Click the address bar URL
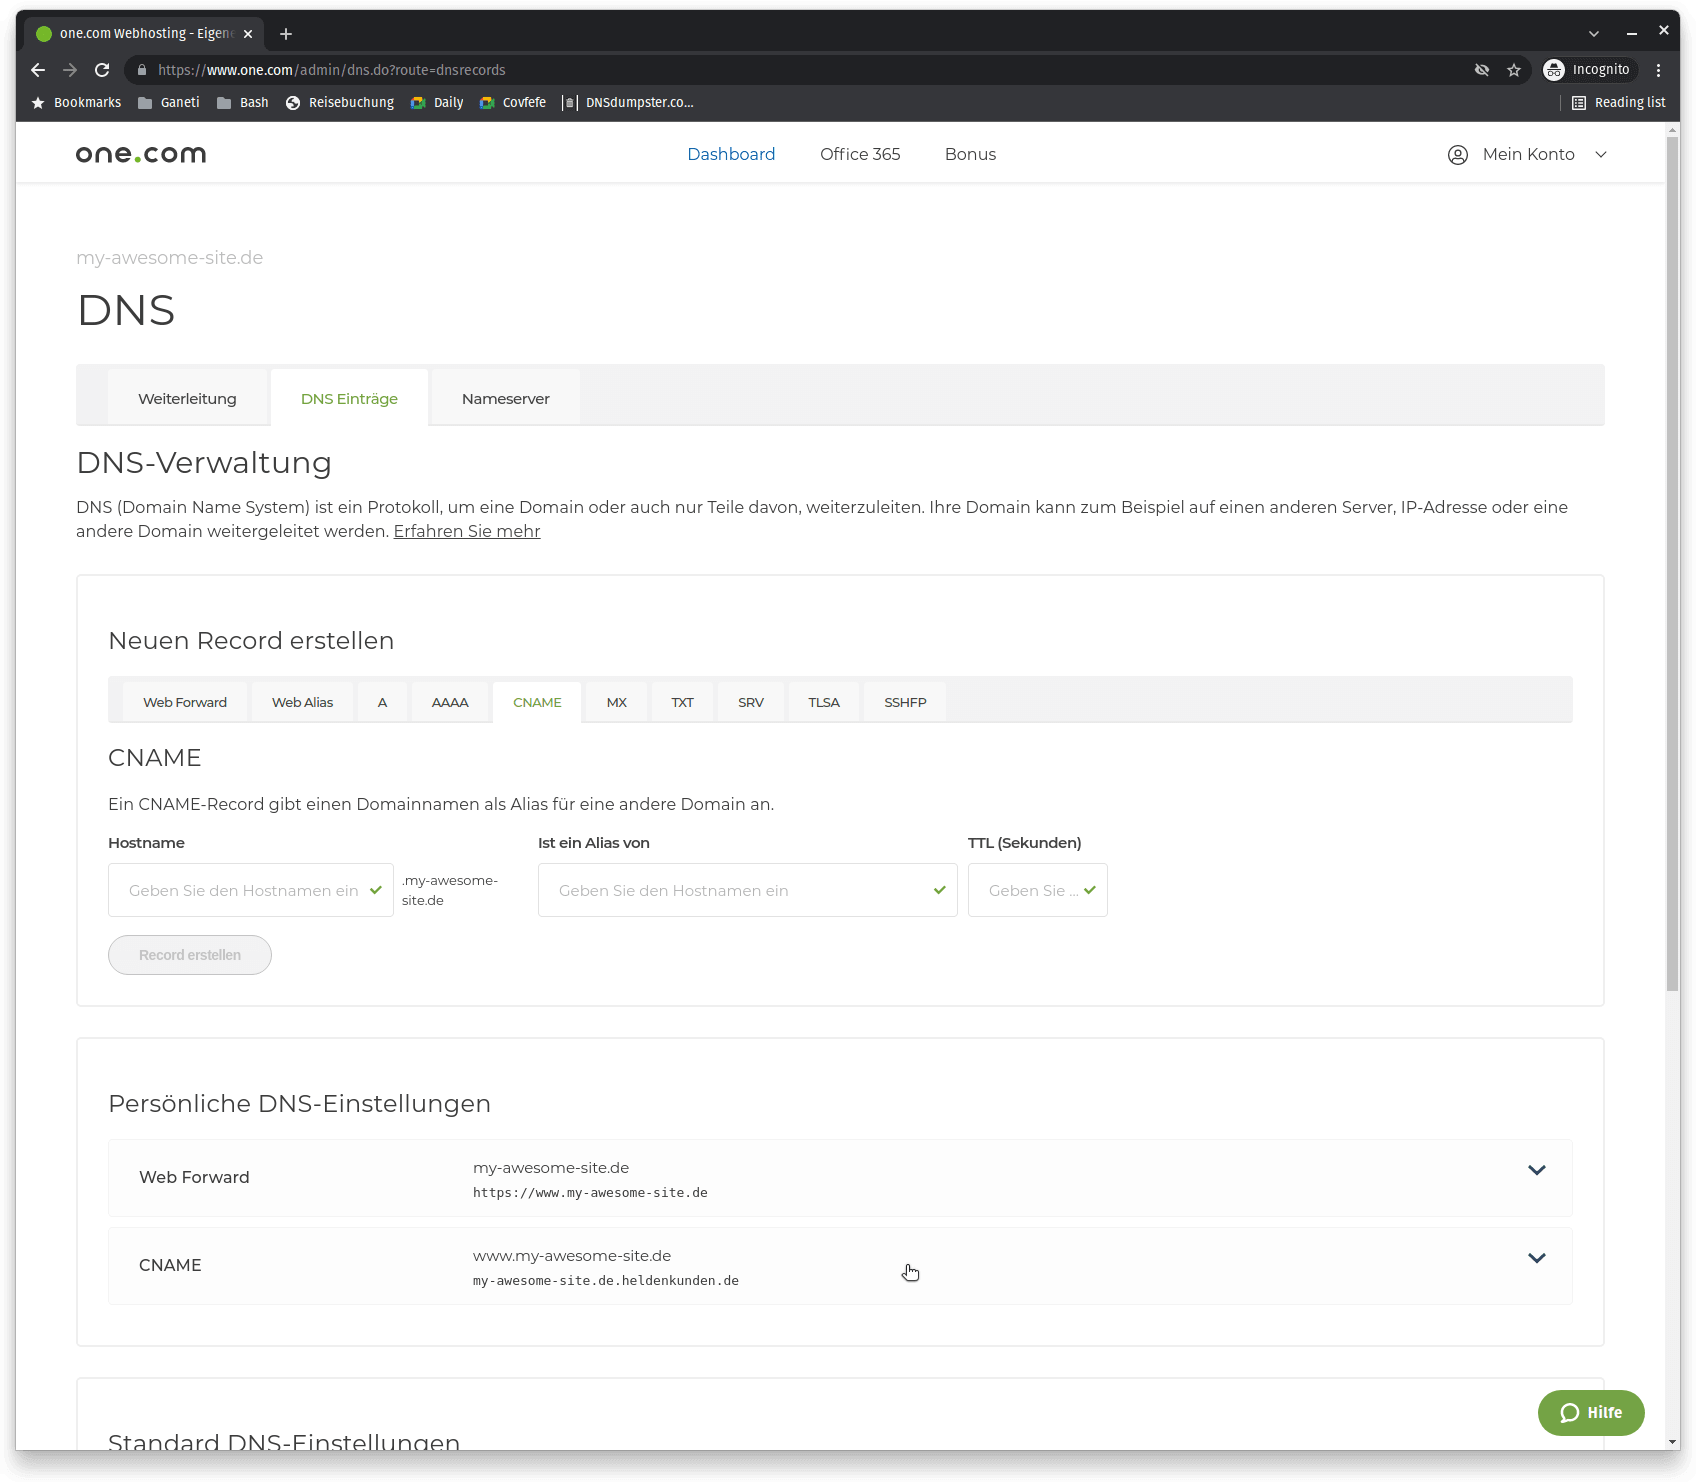The width and height of the screenshot is (1696, 1482). point(332,70)
